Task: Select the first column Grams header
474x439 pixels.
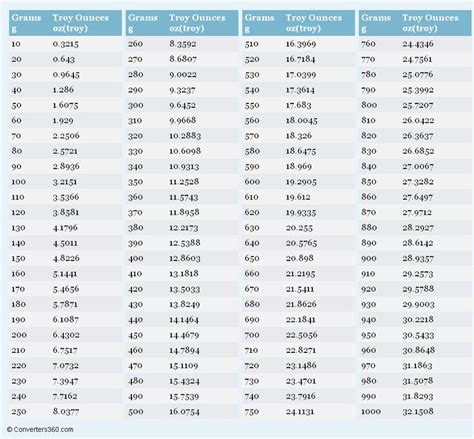Action: tap(26, 23)
